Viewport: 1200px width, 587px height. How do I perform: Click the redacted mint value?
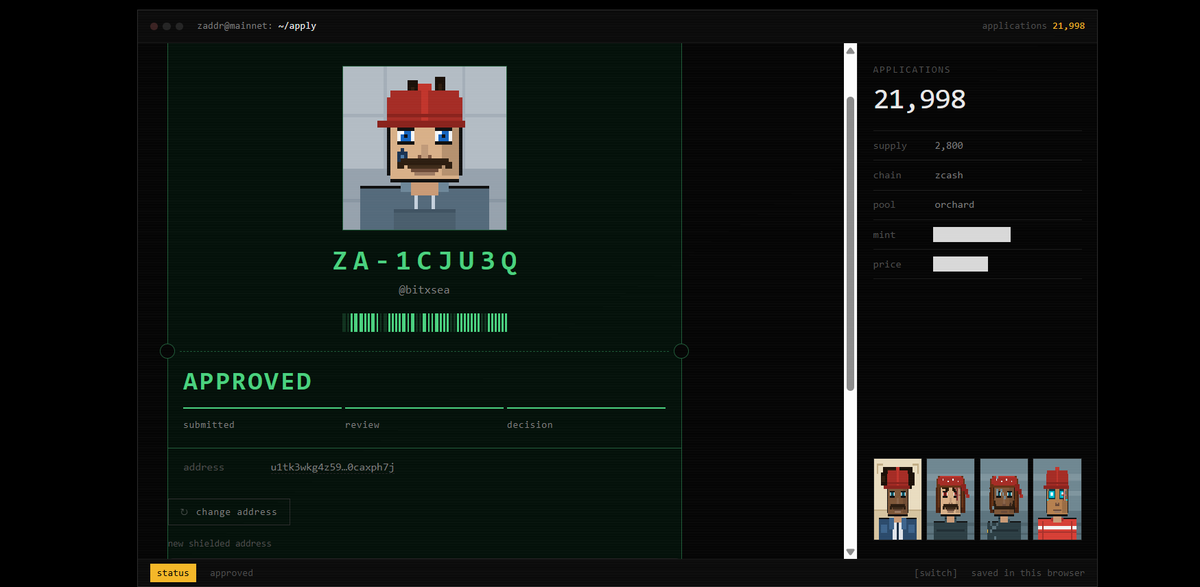pos(972,235)
